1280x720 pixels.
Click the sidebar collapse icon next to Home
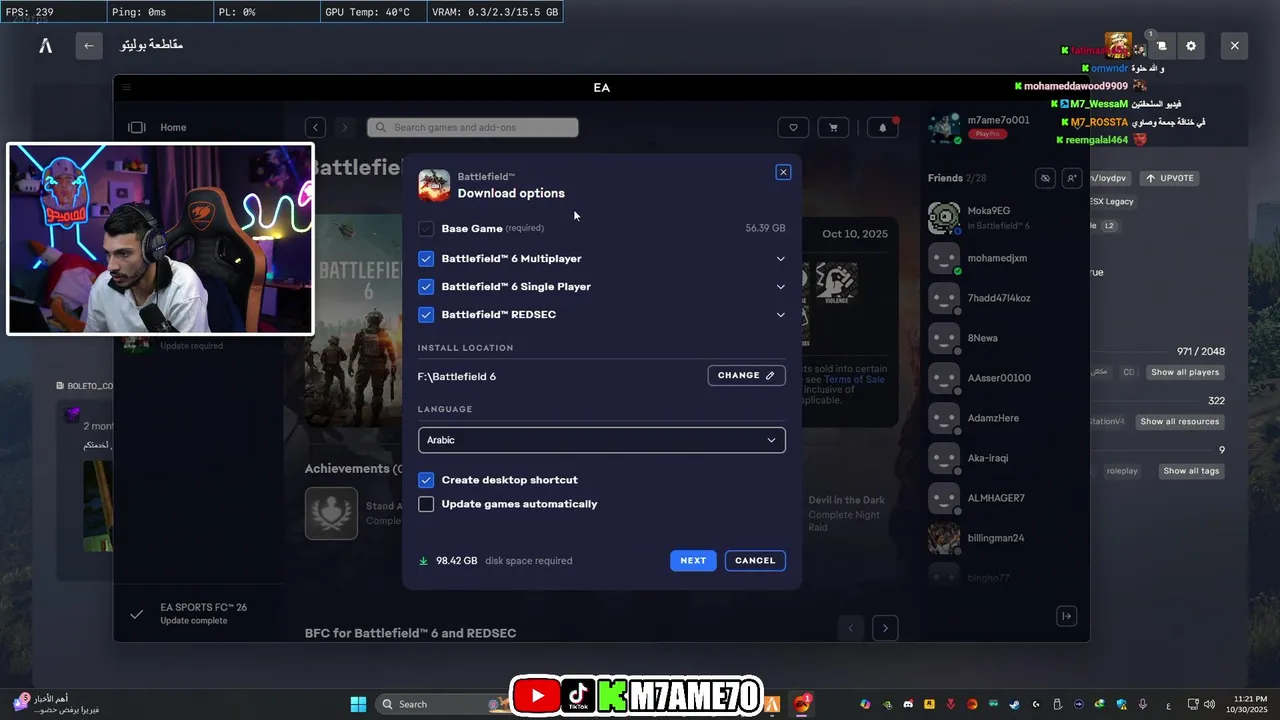tap(137, 127)
